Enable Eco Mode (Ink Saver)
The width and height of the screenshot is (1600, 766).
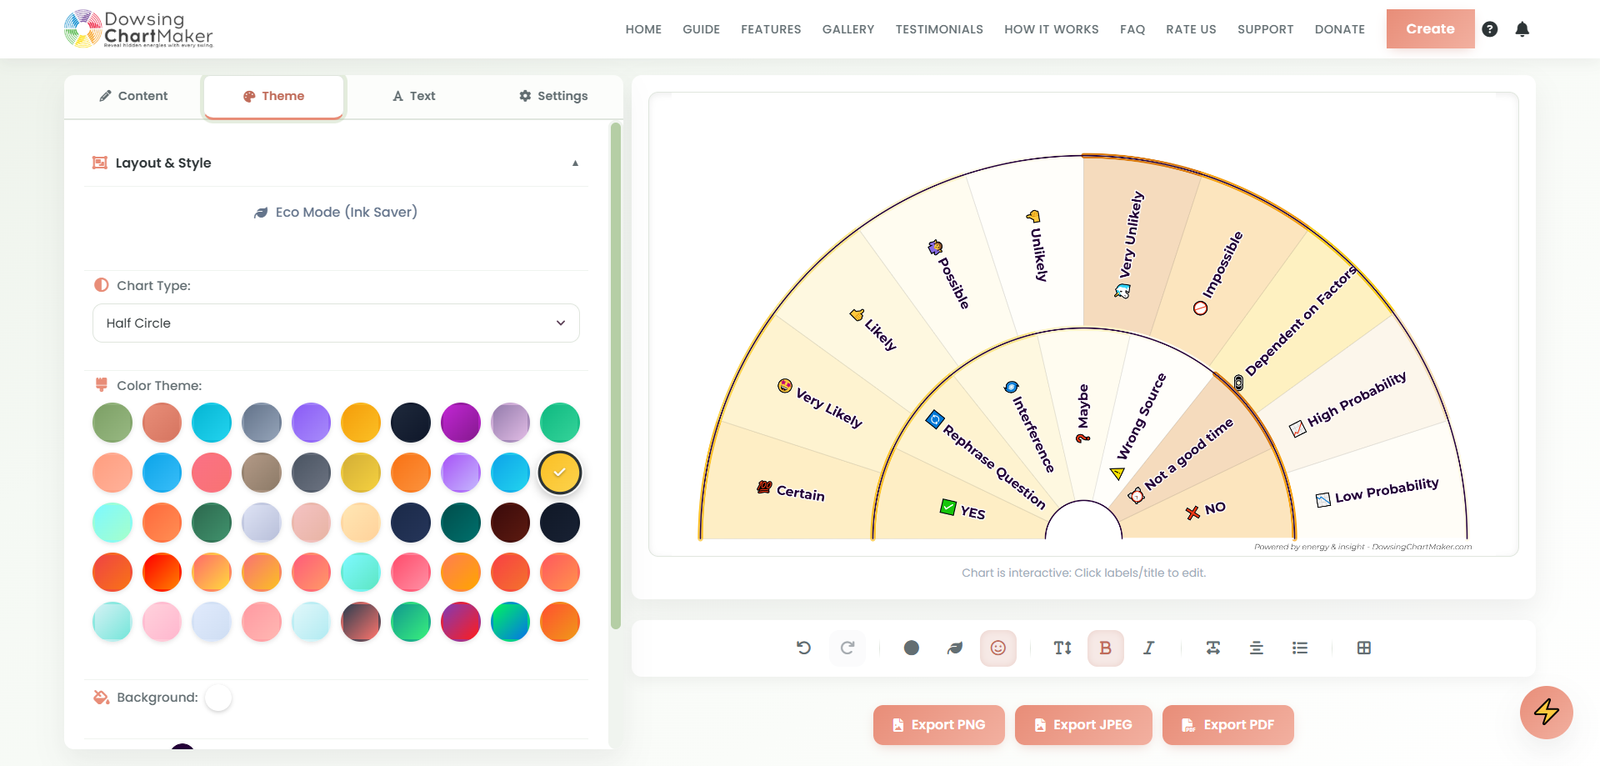(336, 212)
